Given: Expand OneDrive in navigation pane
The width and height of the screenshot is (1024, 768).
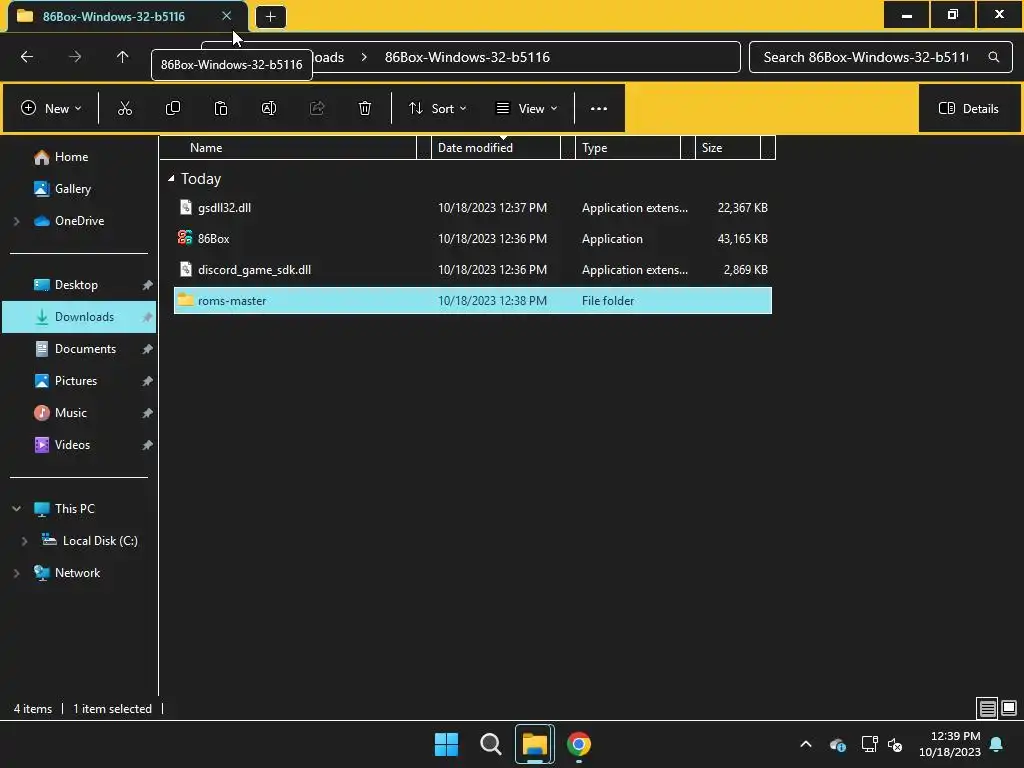Looking at the screenshot, I should (x=17, y=221).
